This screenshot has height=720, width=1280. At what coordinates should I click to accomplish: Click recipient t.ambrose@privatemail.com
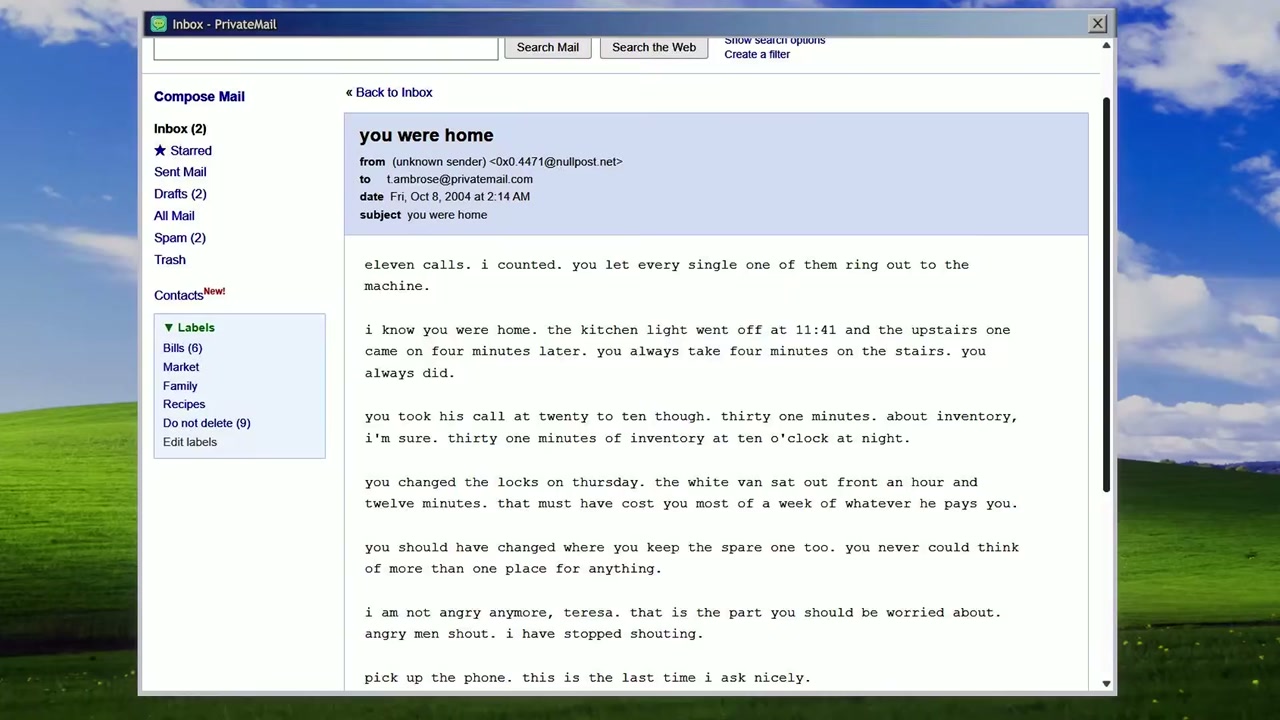pyautogui.click(x=460, y=179)
